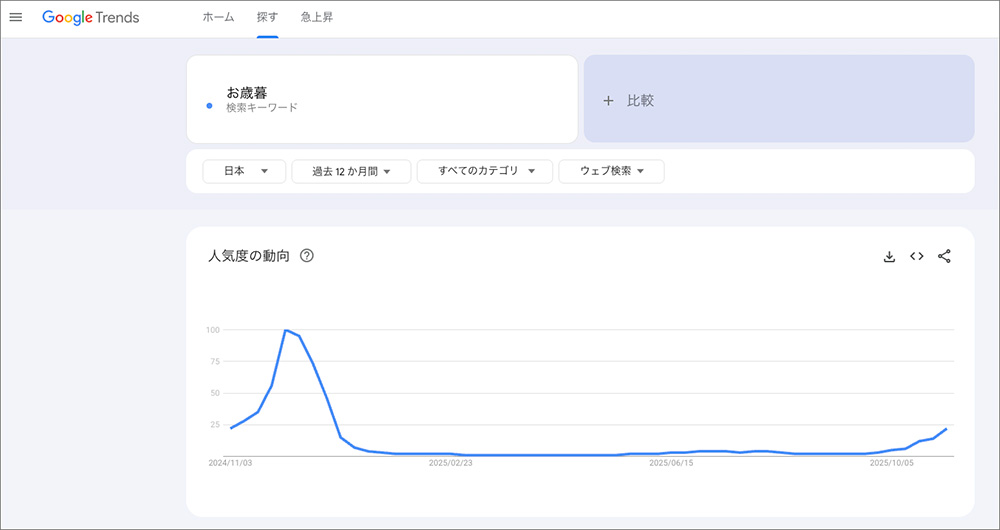Click the 2024/11/03 axis label
The image size is (1000, 530).
coord(230,463)
